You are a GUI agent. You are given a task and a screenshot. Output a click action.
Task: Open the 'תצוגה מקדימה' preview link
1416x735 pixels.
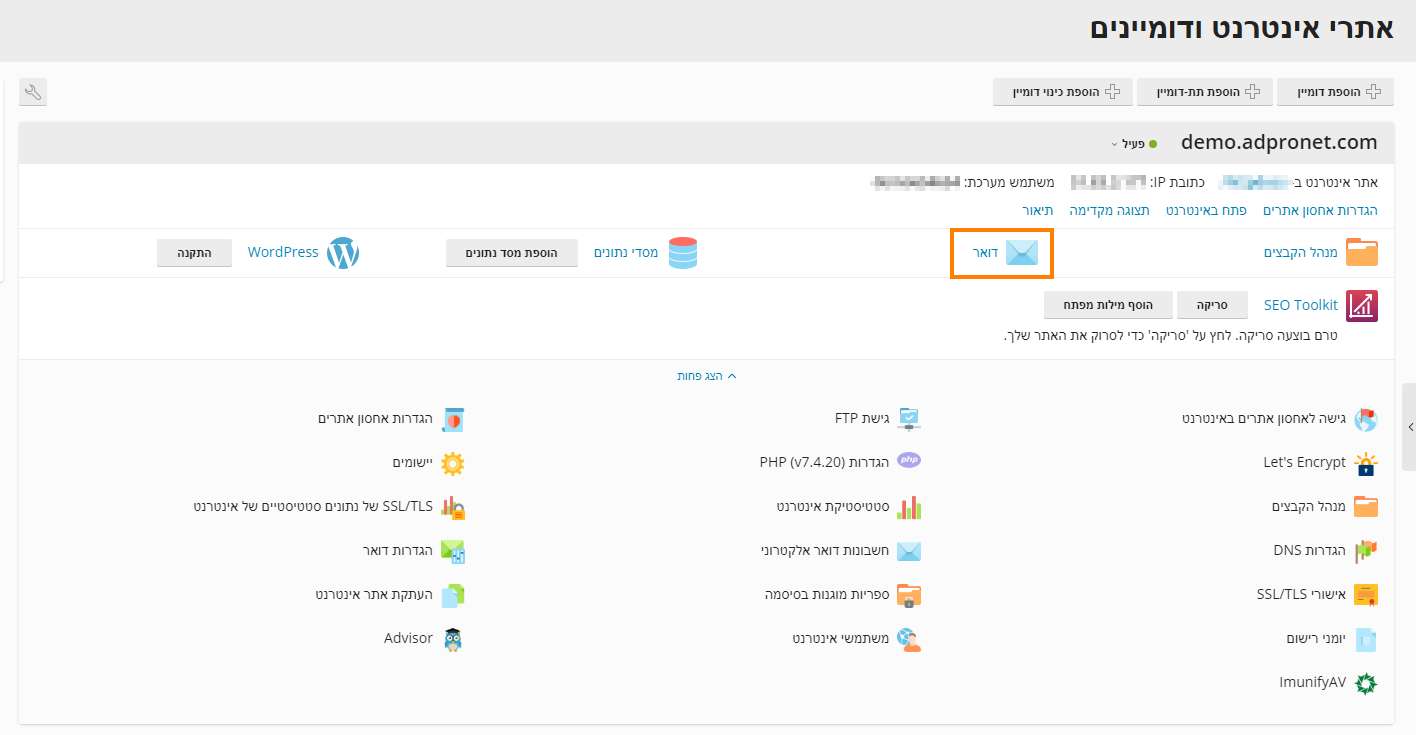click(x=1109, y=210)
